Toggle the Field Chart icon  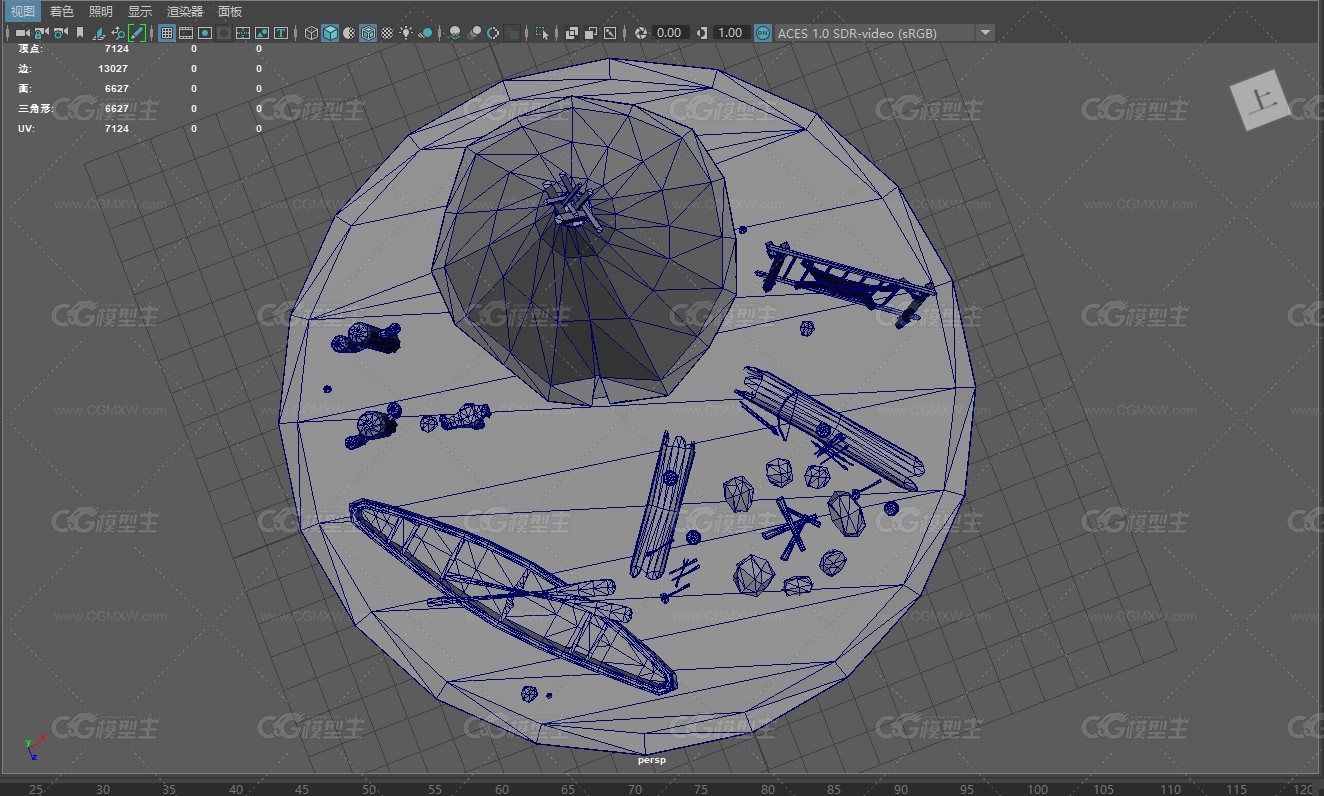tap(243, 33)
